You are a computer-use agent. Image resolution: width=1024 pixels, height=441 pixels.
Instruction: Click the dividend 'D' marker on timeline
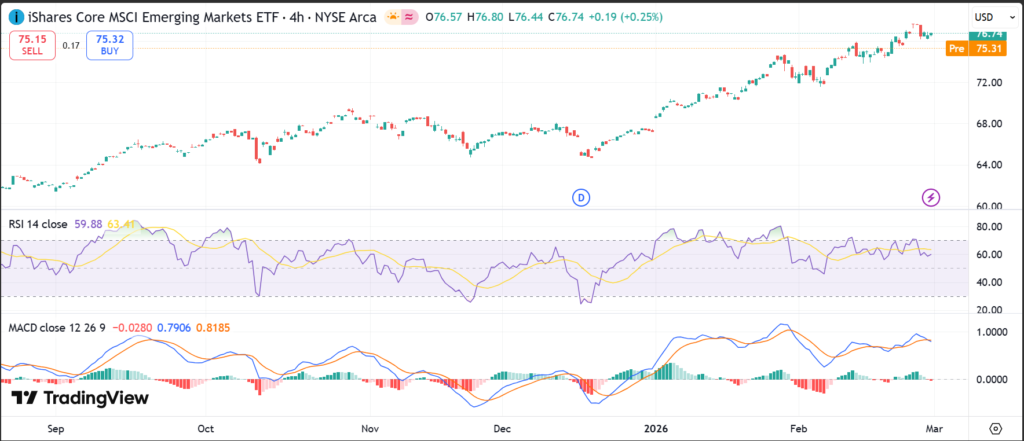pyautogui.click(x=581, y=197)
